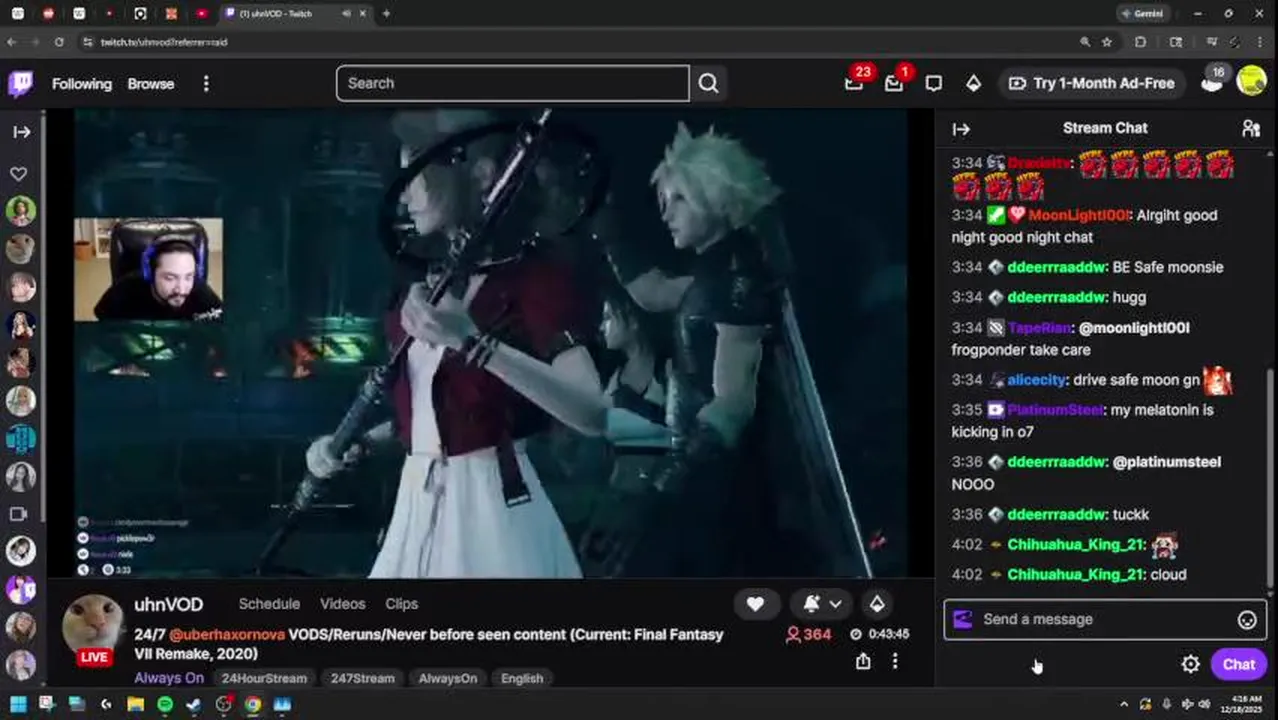1278x720 pixels.
Task: Open the notifications inbox icon
Action: tap(894, 84)
